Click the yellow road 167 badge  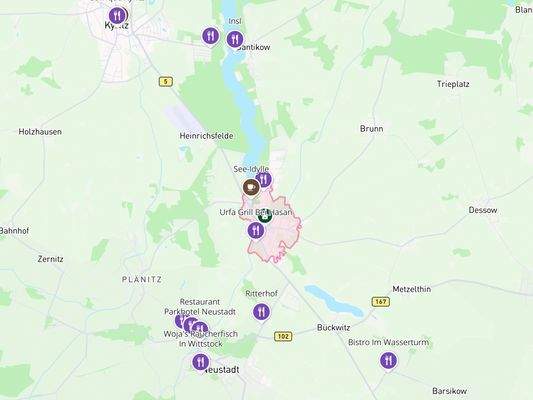point(381,301)
